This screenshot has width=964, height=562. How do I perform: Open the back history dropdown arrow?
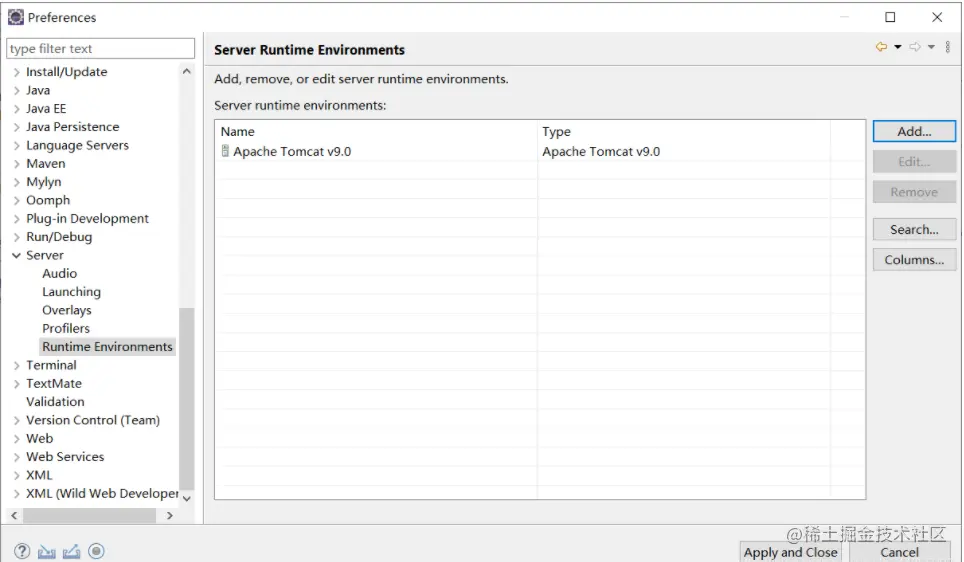897,48
